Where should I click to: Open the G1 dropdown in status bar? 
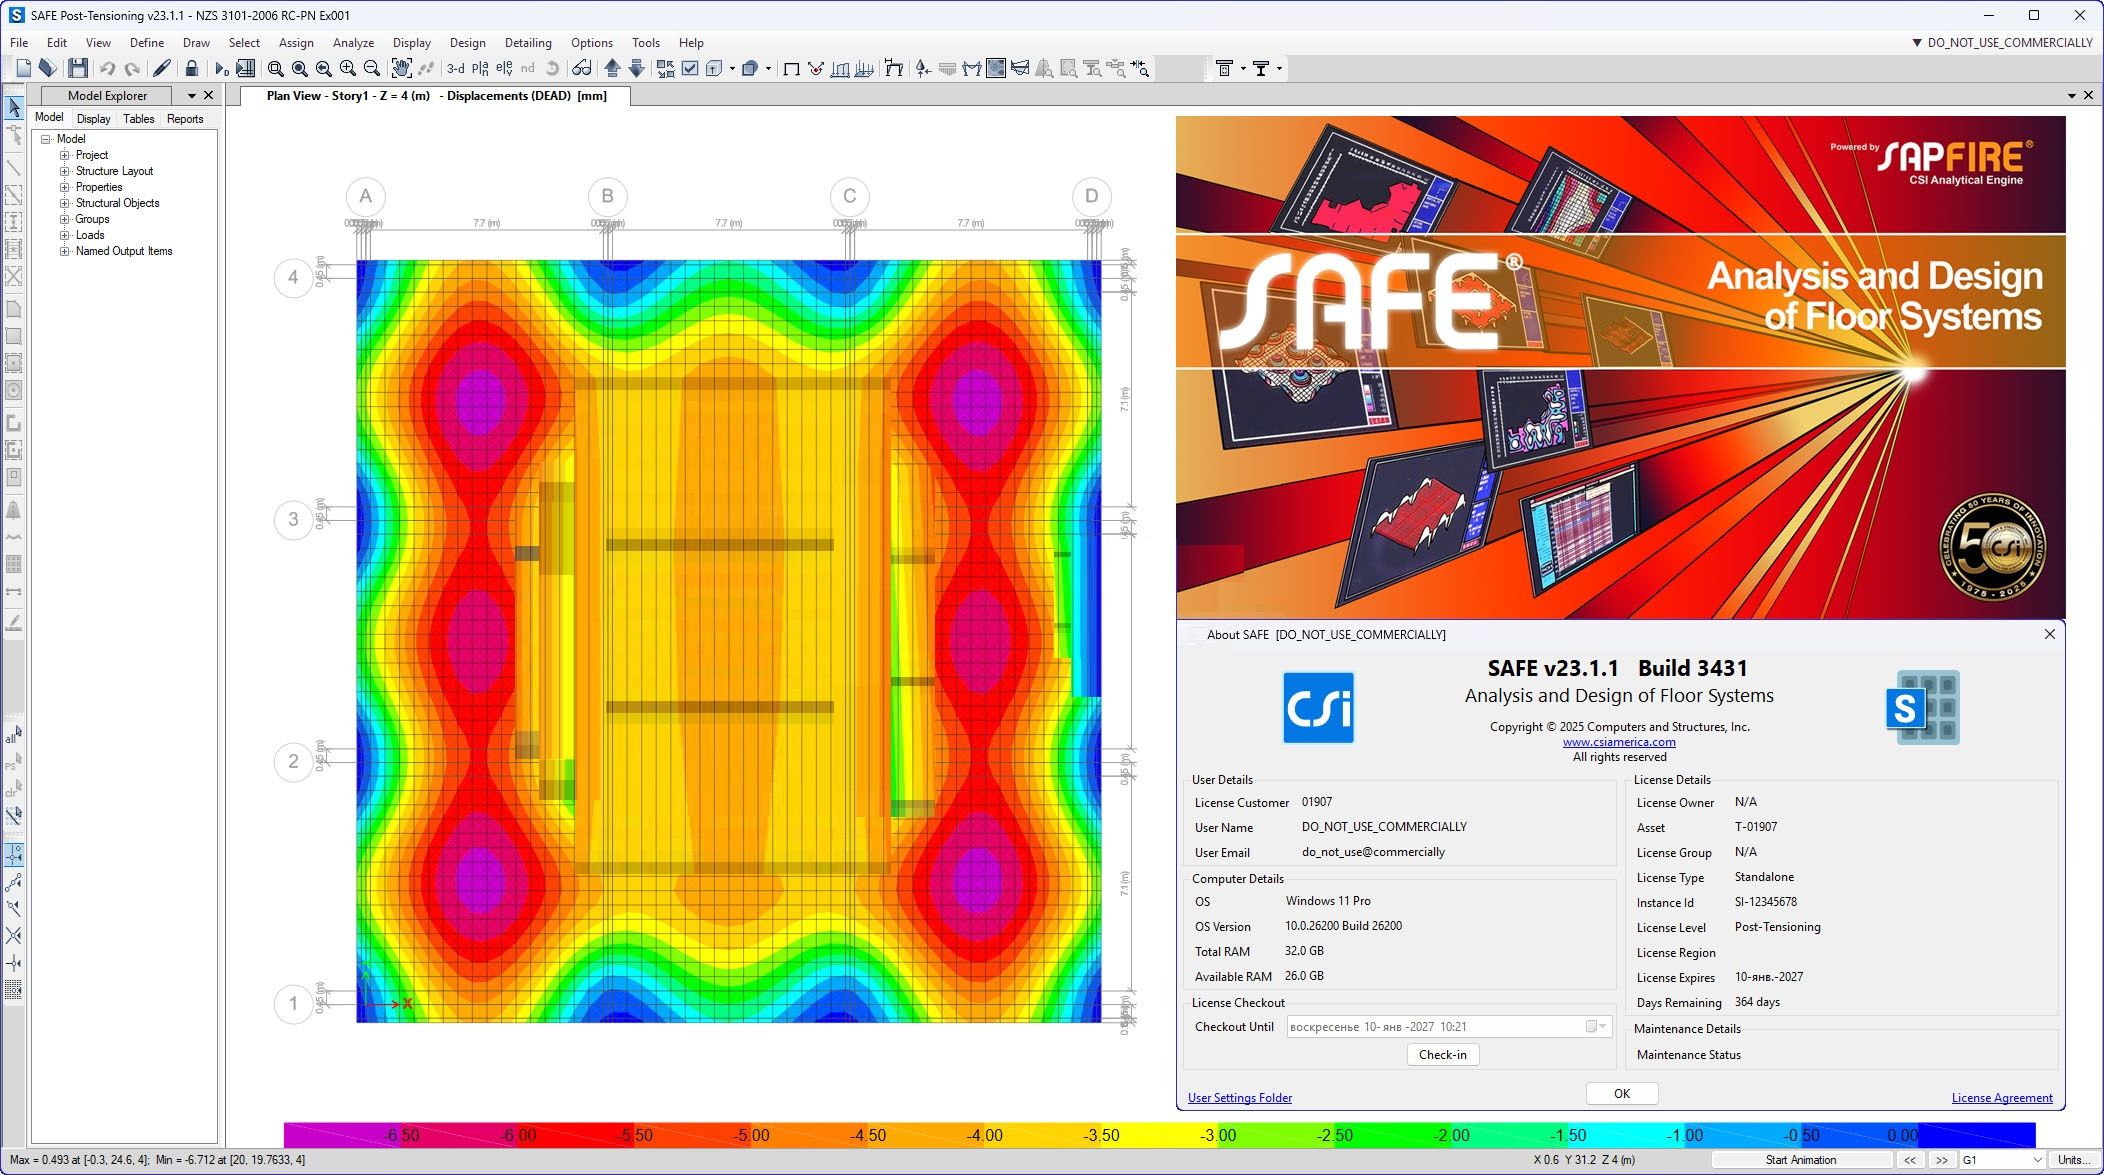pos(2037,1160)
